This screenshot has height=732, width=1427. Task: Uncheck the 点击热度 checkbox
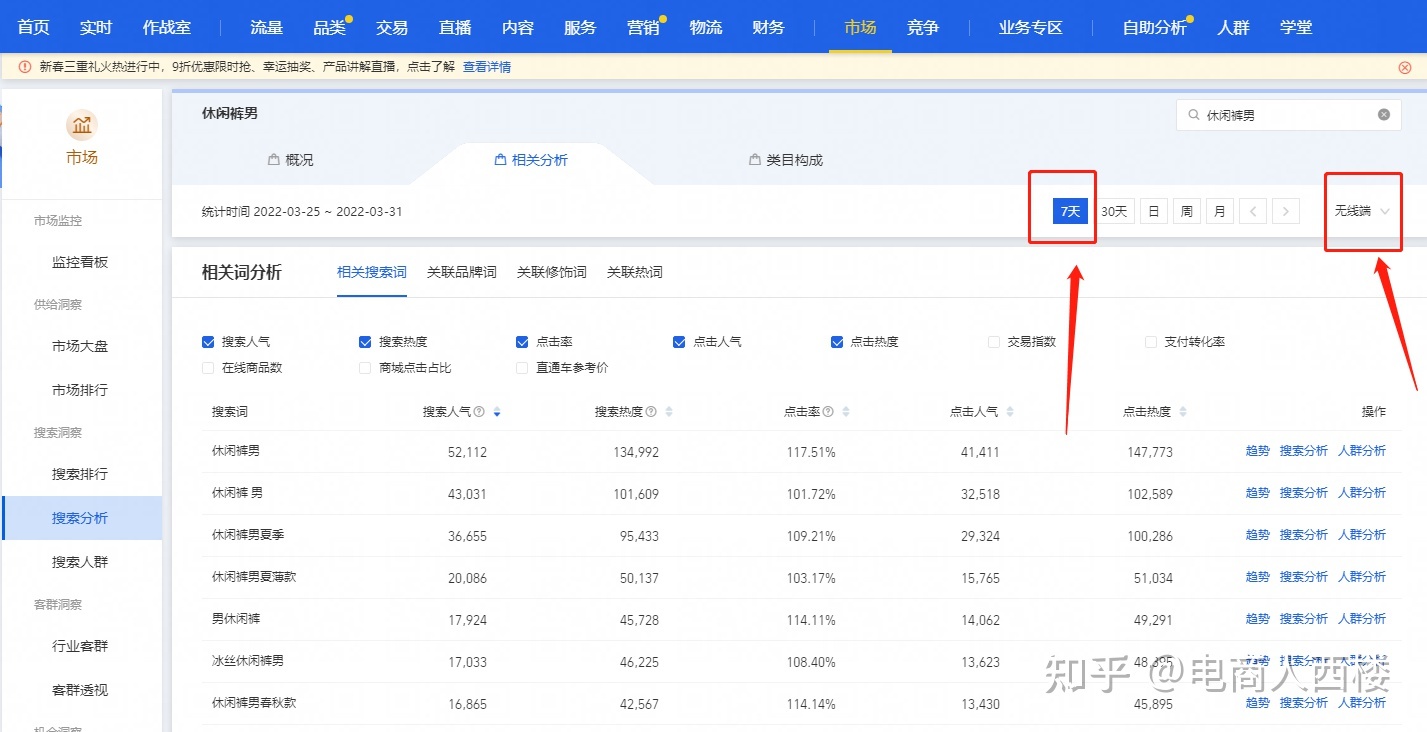837,342
